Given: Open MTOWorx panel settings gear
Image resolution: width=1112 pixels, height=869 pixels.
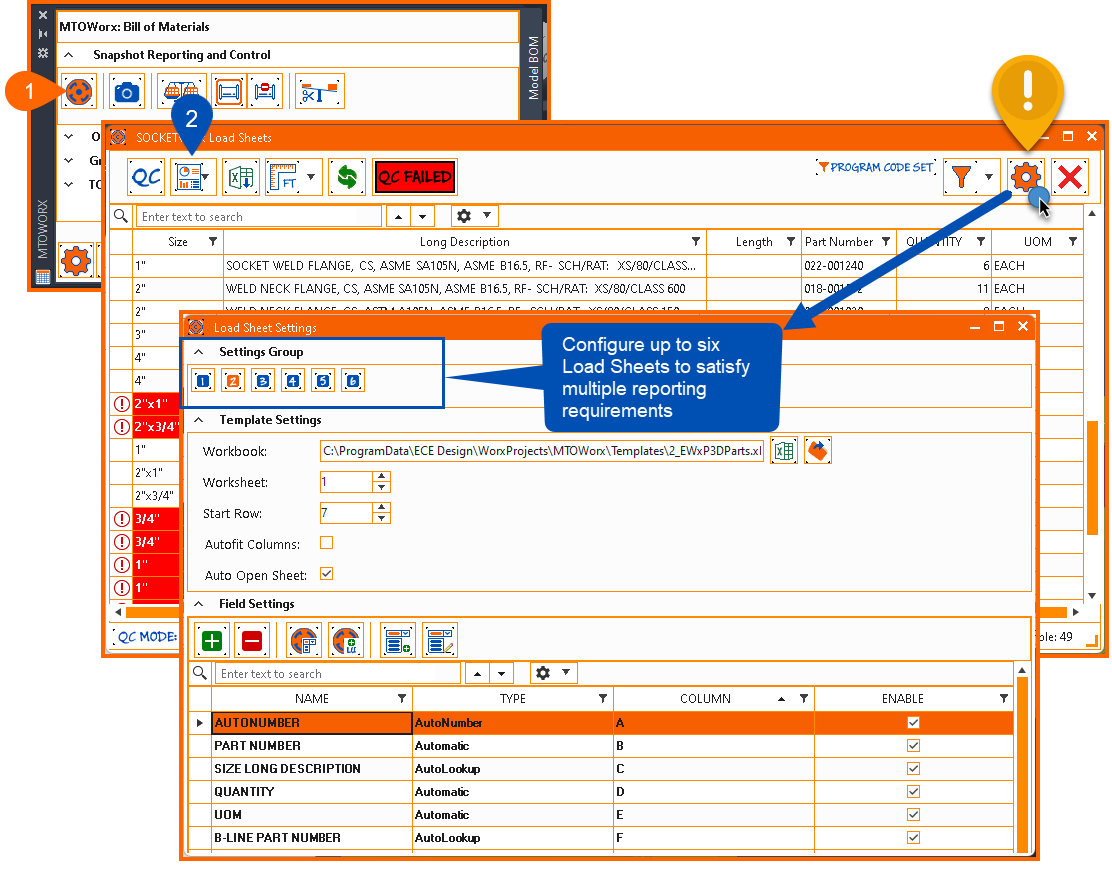Looking at the screenshot, I should (x=75, y=261).
